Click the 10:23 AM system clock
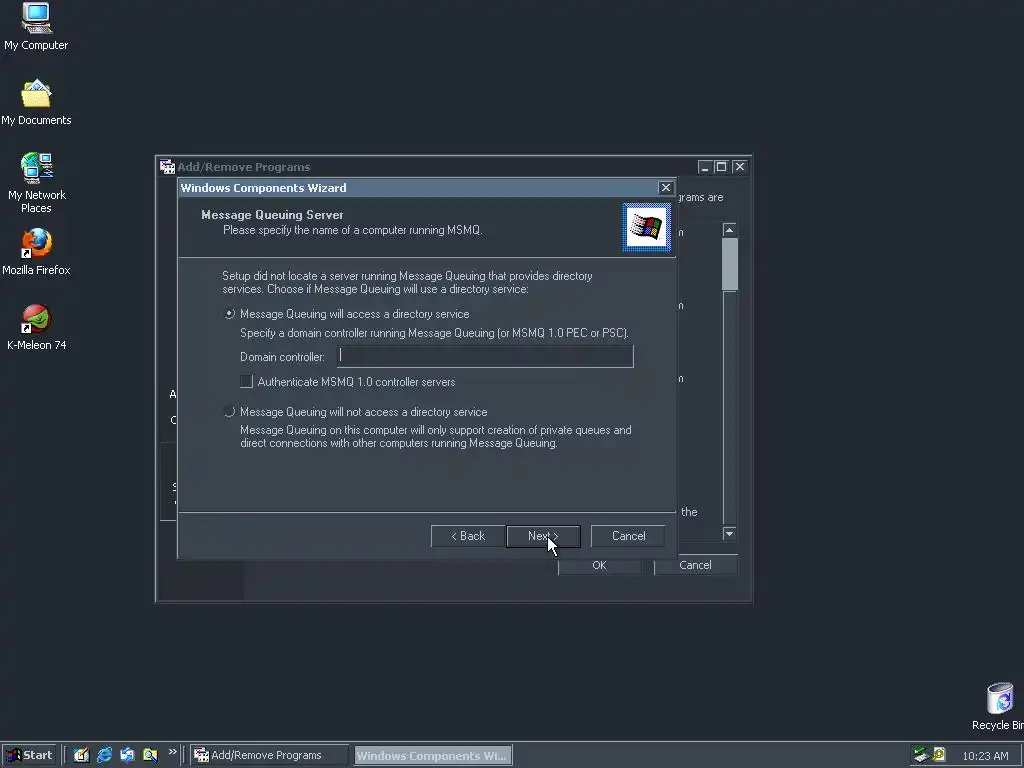 (985, 756)
